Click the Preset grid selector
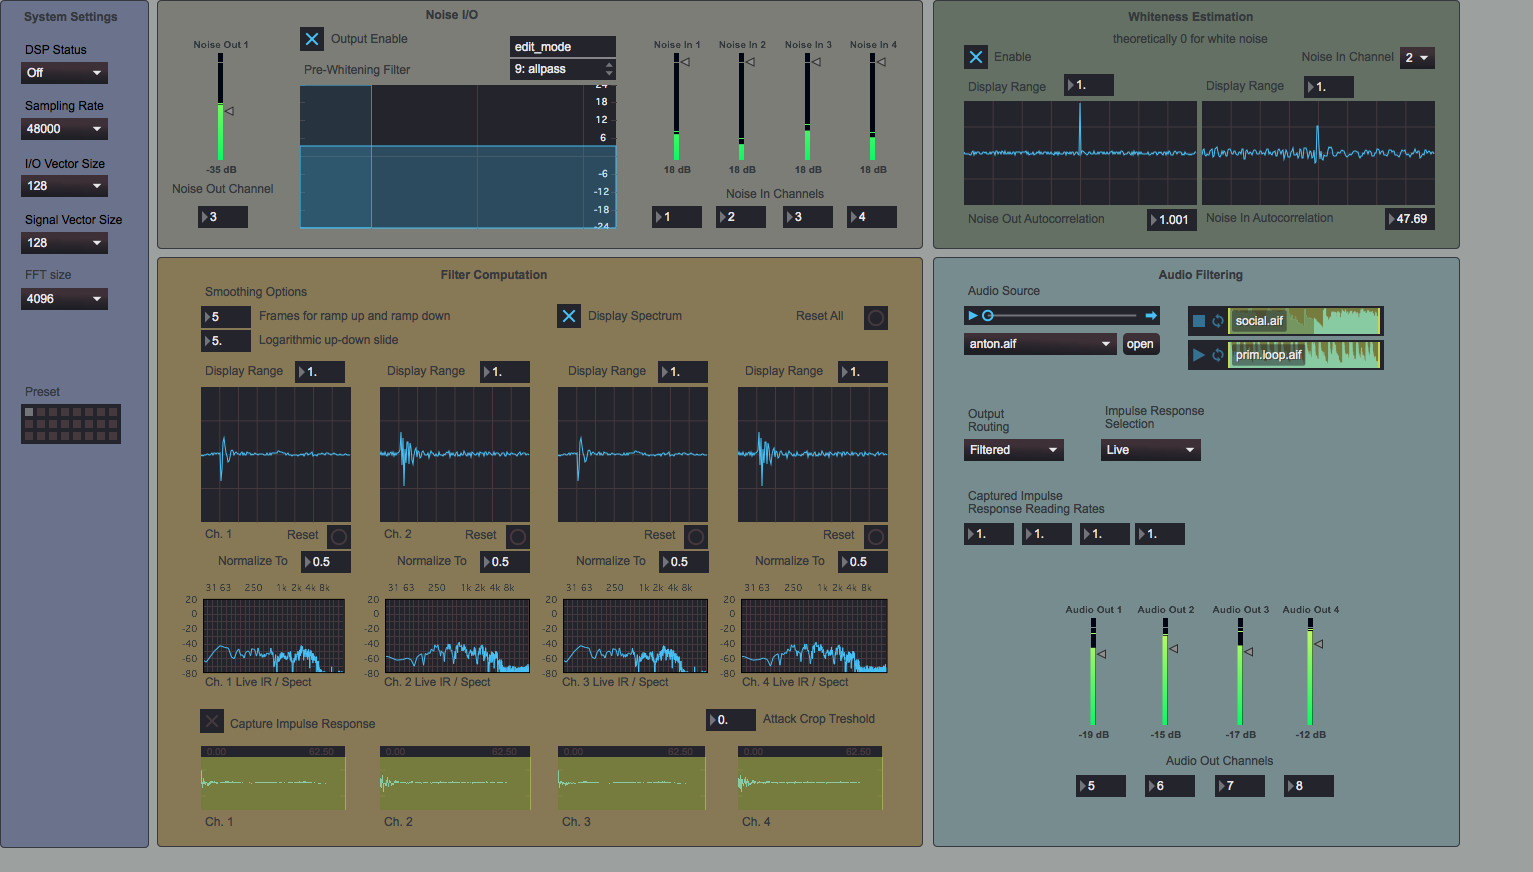Viewport: 1533px width, 872px height. [x=71, y=424]
